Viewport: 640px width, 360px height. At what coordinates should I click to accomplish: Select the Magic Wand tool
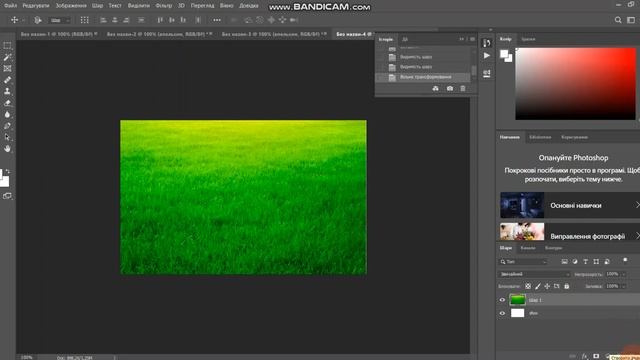pos(7,57)
